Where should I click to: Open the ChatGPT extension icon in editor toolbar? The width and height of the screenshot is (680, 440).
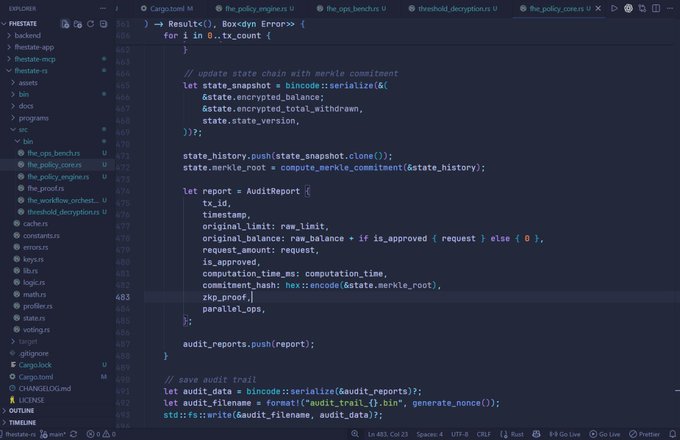[628, 8]
